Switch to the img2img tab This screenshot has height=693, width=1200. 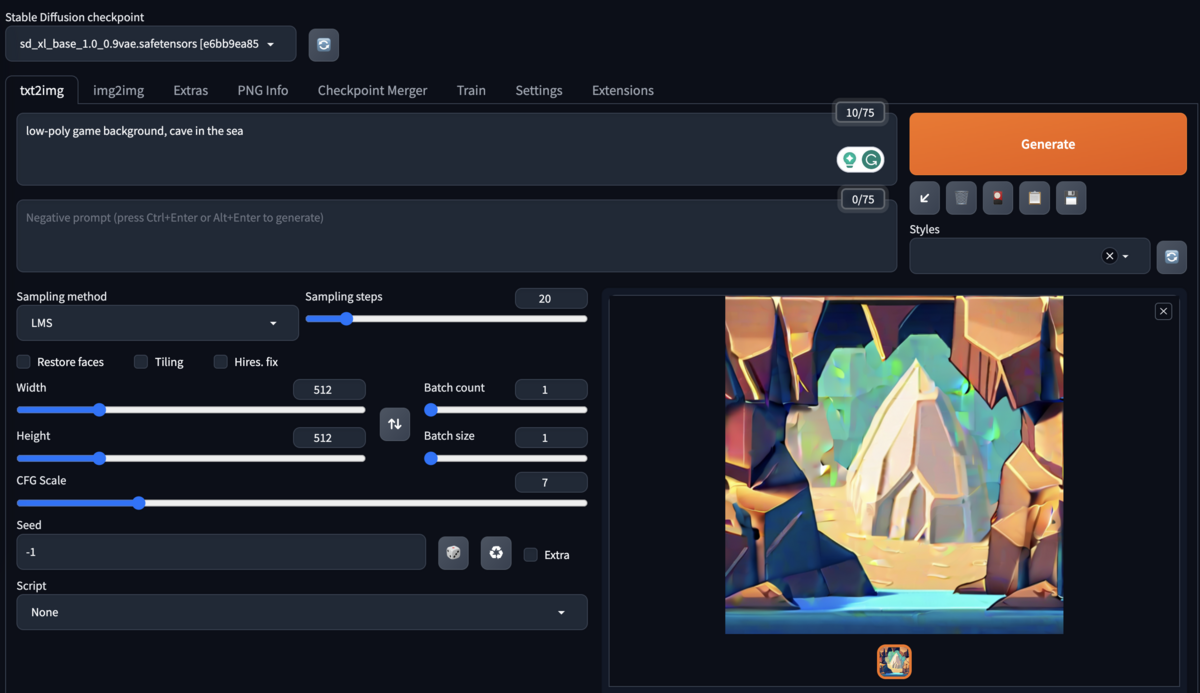118,90
